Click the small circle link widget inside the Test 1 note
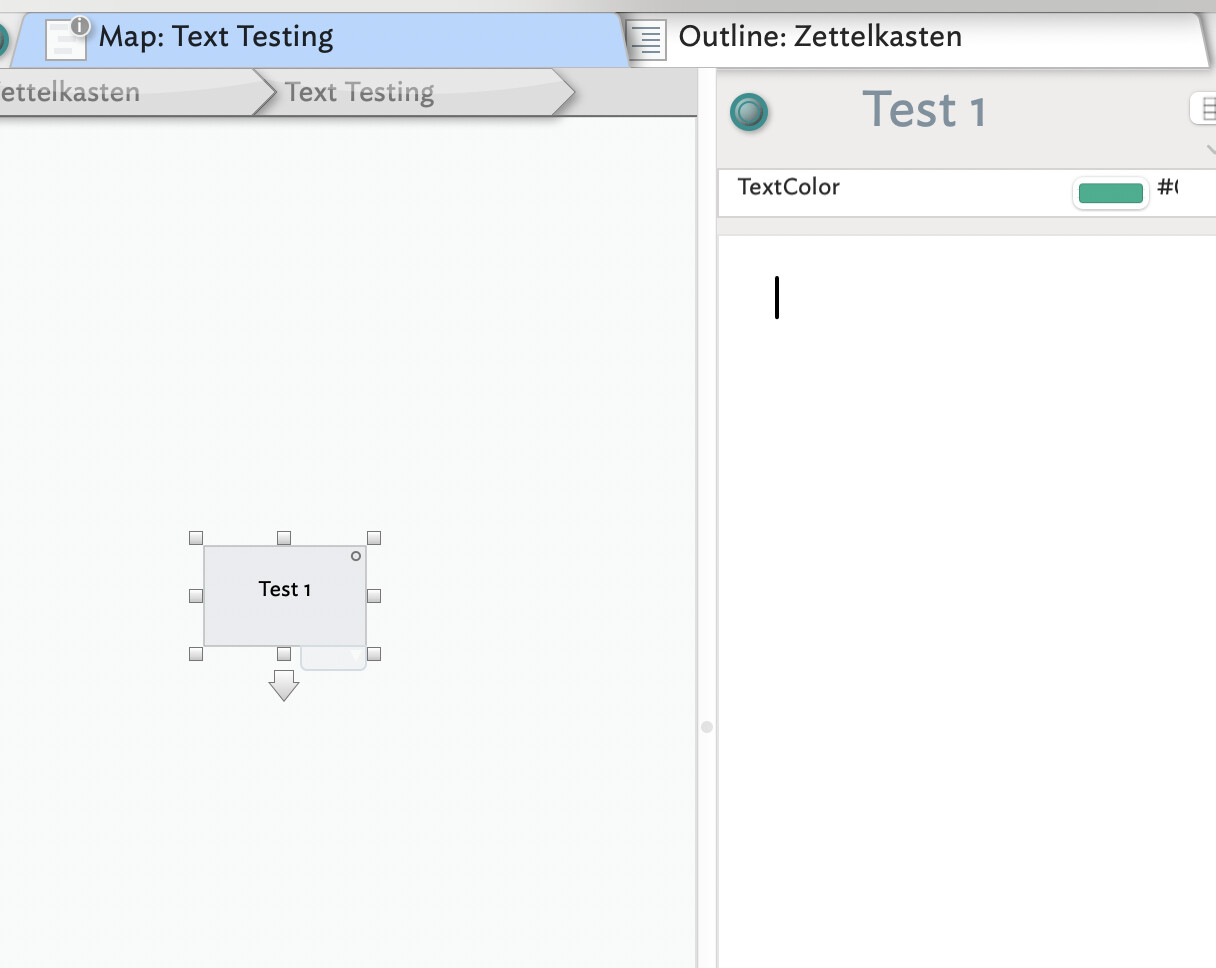Viewport: 1216px width, 968px height. coord(356,556)
